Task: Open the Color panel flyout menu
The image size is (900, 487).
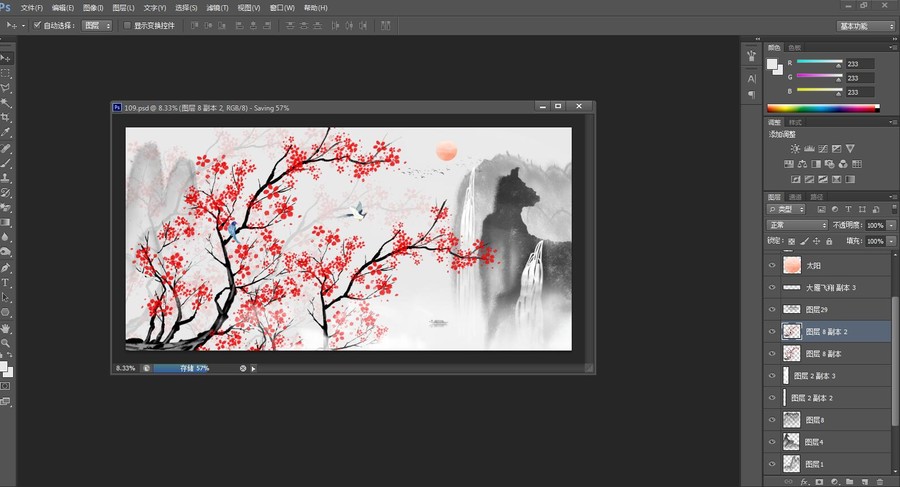Action: click(x=892, y=48)
